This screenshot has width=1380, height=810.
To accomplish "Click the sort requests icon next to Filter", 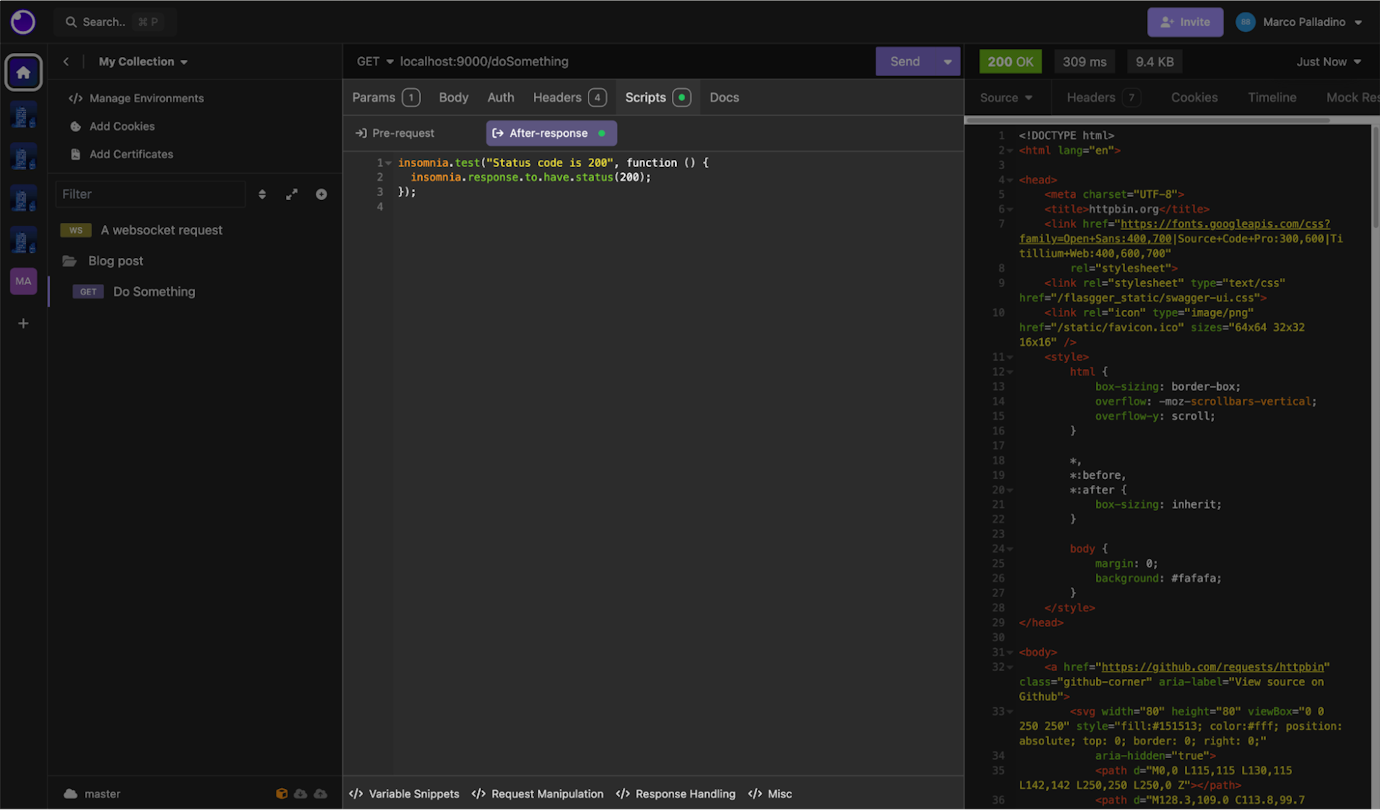I will click(263, 193).
